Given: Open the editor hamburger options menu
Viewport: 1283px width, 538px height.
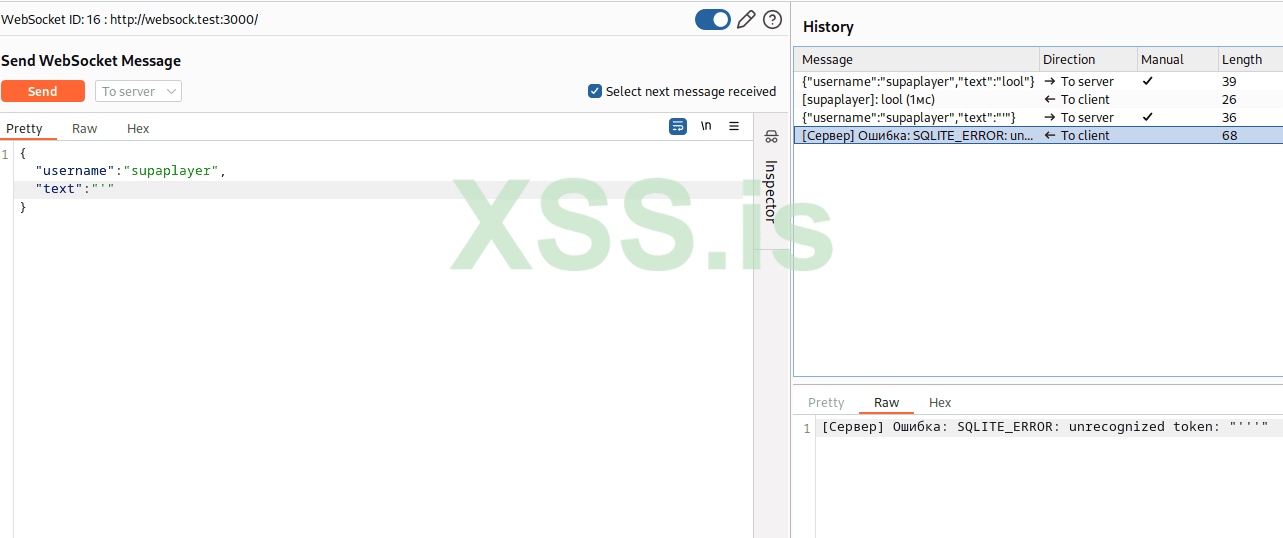Looking at the screenshot, I should 734,126.
